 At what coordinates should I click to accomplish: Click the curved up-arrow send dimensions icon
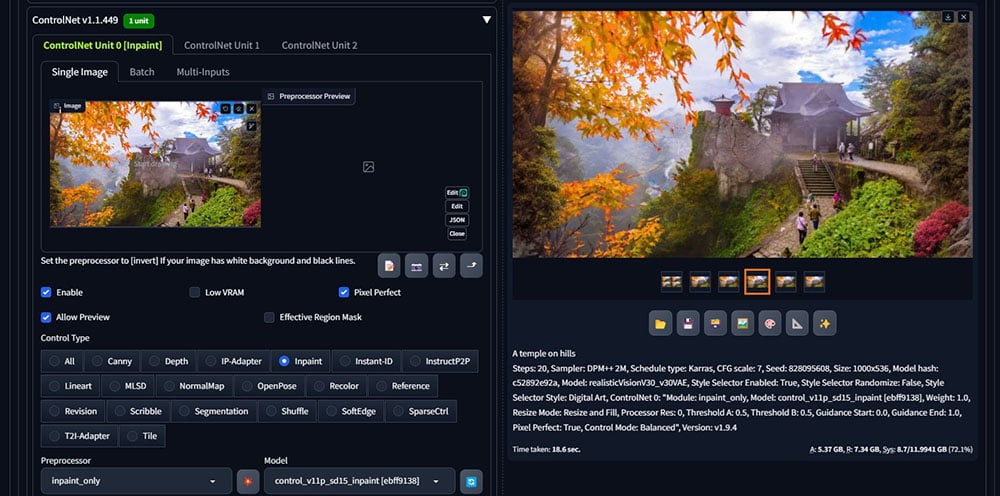click(471, 266)
